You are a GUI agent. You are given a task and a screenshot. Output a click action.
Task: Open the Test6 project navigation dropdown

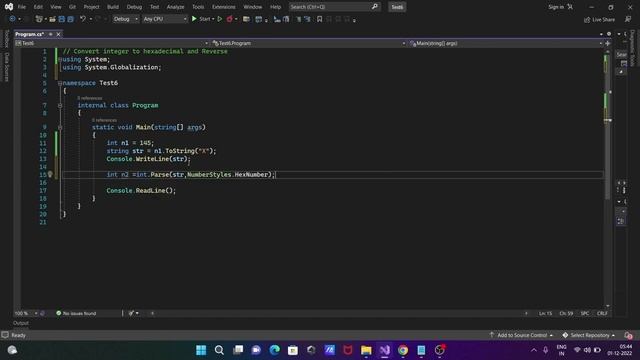click(111, 43)
